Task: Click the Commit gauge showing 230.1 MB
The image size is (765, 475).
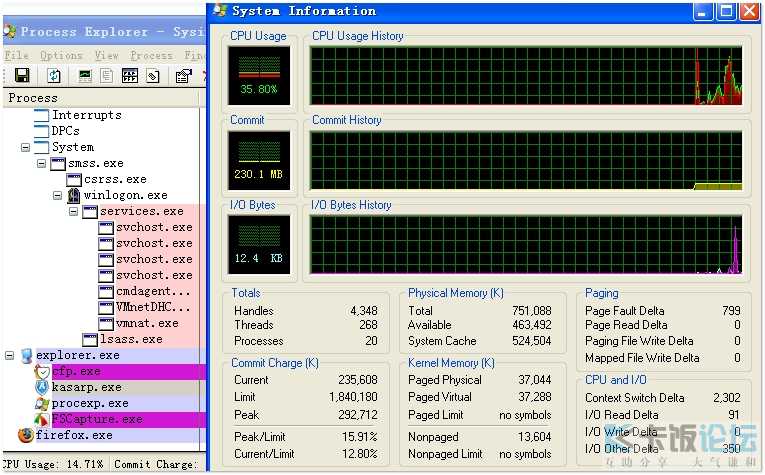Action: [259, 160]
